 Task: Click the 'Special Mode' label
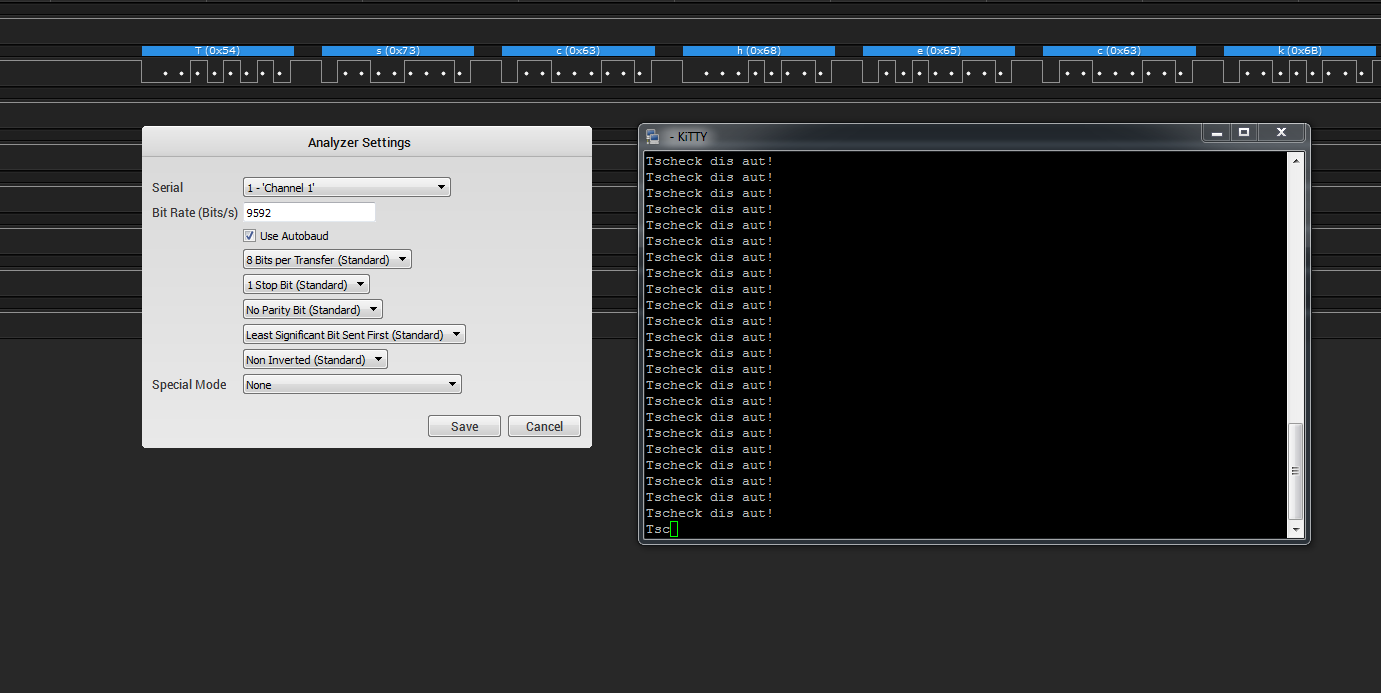pos(189,385)
